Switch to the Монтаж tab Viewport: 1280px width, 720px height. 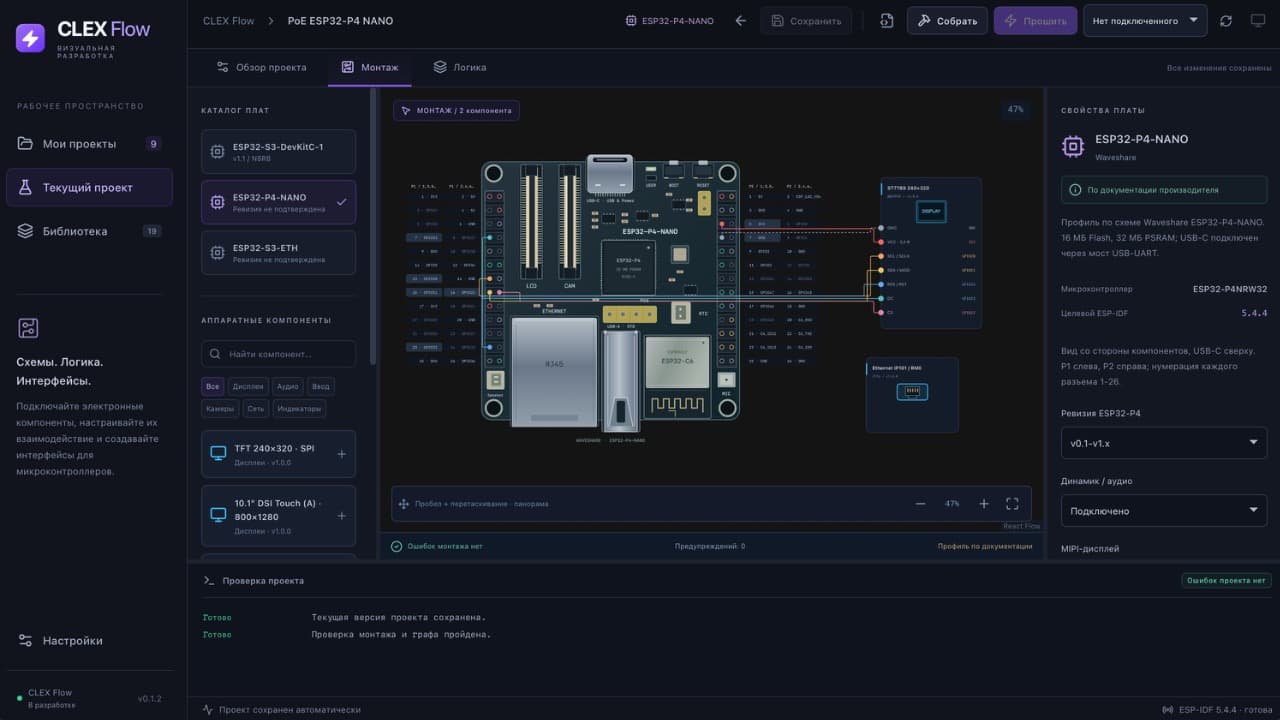click(x=370, y=67)
